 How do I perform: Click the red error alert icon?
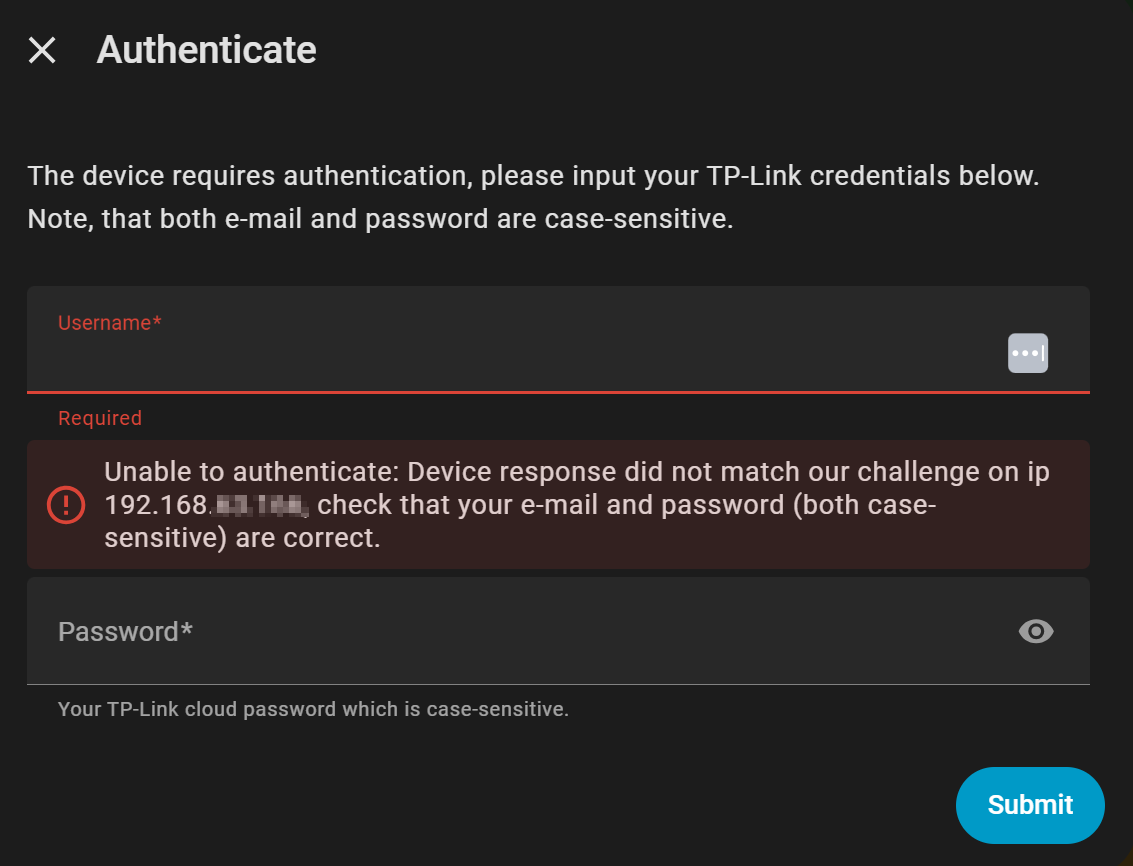(67, 504)
